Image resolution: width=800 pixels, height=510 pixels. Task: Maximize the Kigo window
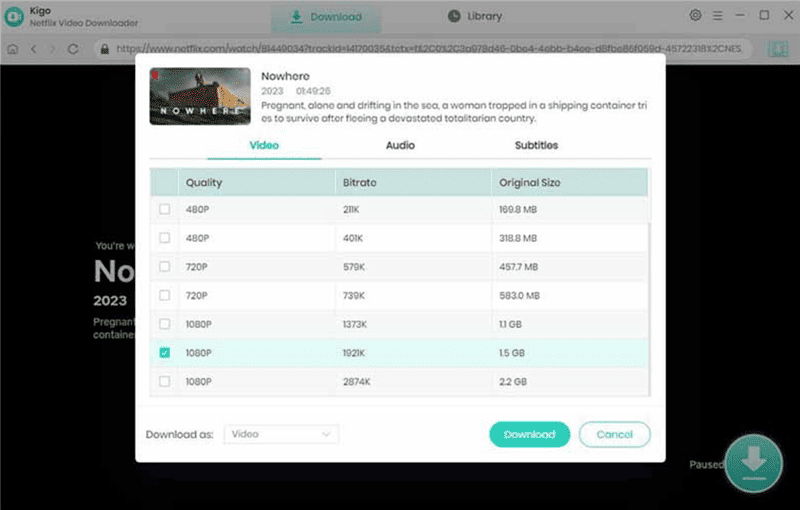[764, 15]
